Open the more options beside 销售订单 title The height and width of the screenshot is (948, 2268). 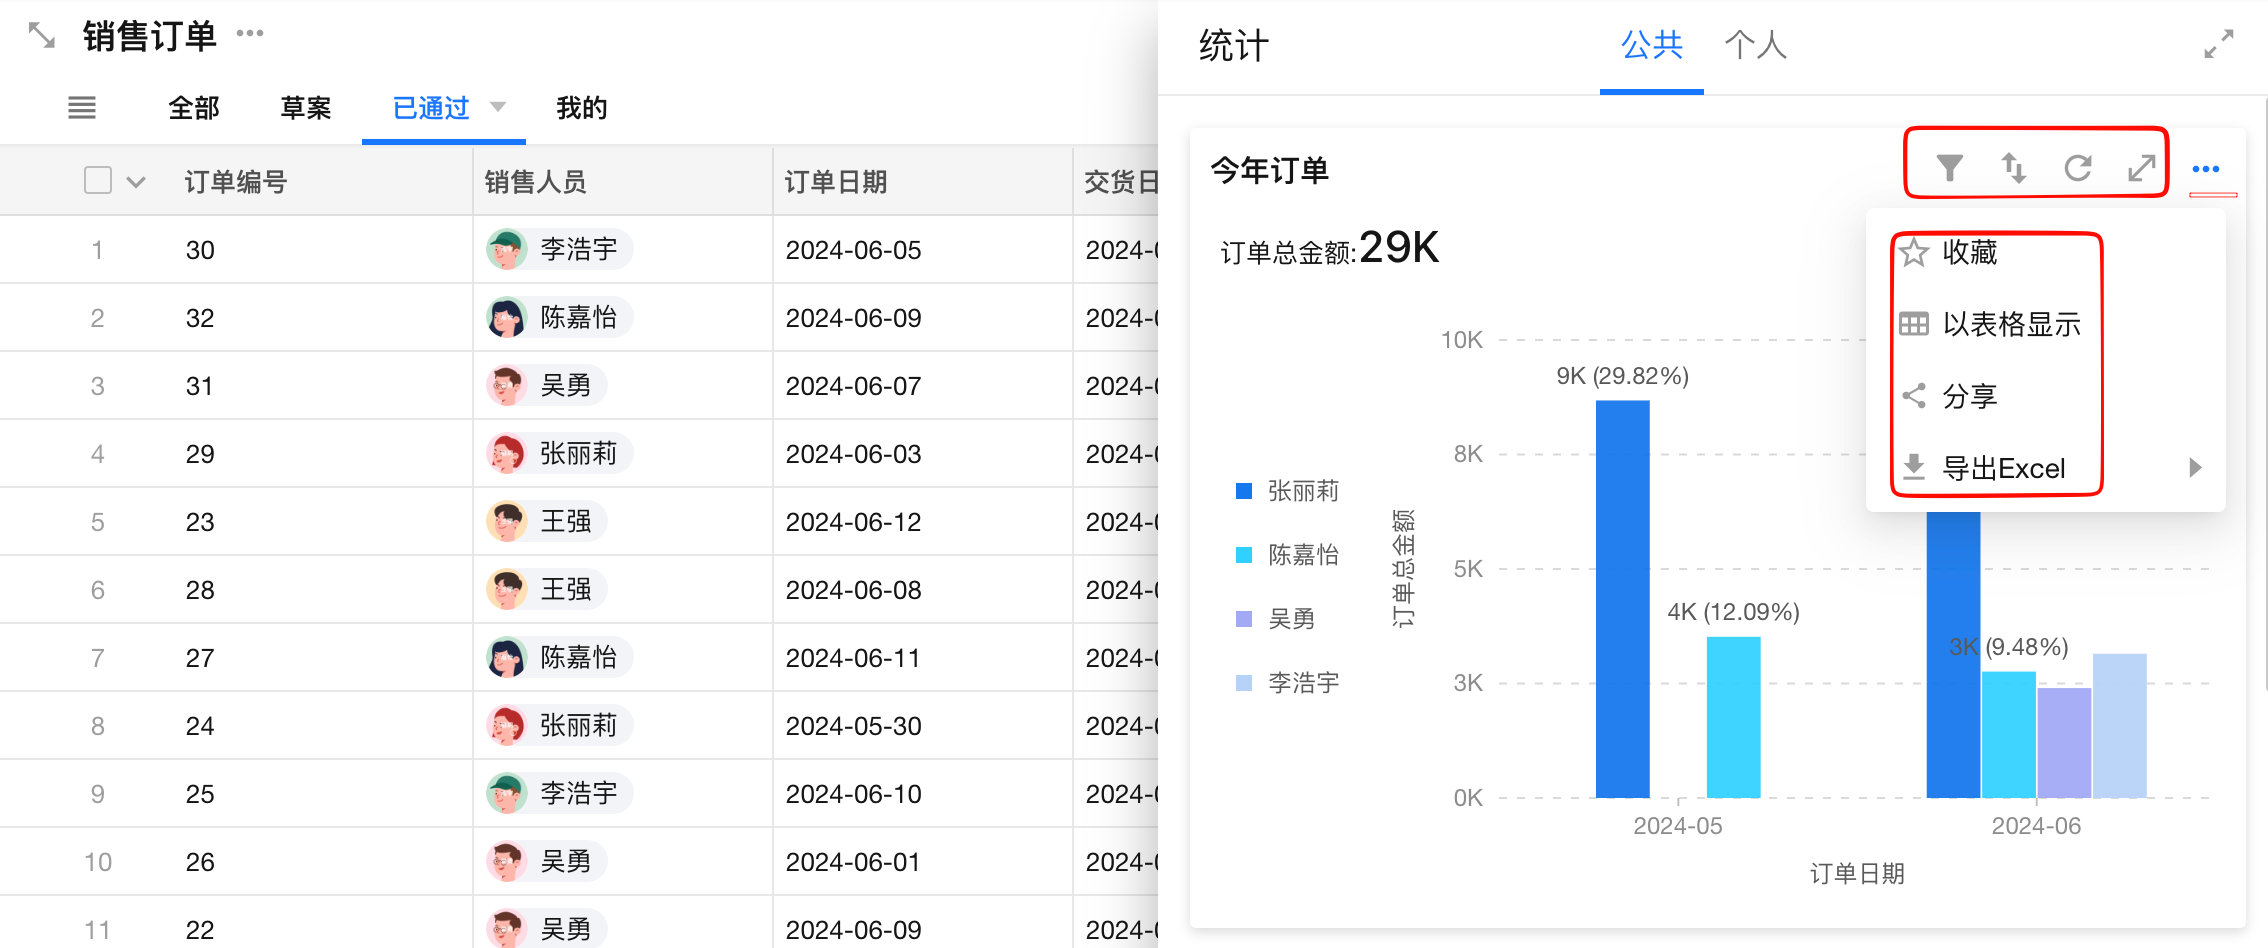click(x=250, y=34)
